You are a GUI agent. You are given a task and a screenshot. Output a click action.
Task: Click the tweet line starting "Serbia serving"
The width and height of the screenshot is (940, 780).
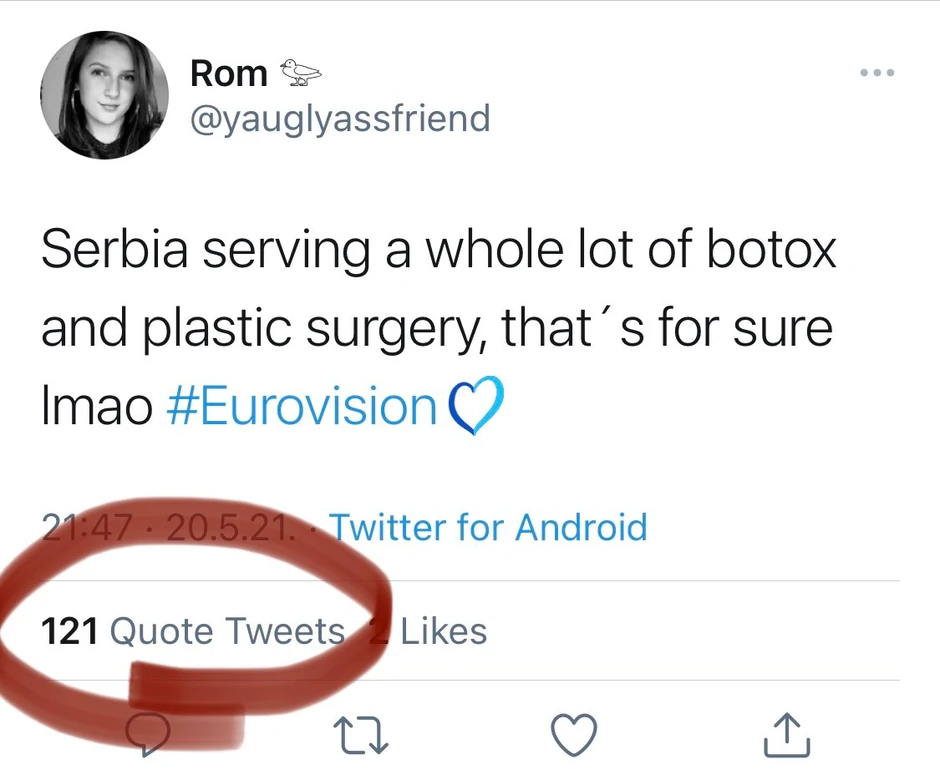click(438, 250)
